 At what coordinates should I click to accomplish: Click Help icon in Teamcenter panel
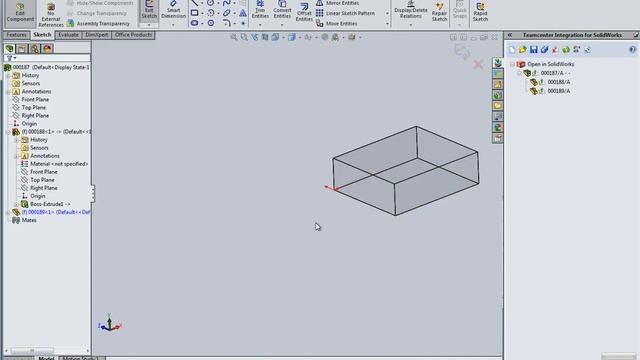pos(632,50)
